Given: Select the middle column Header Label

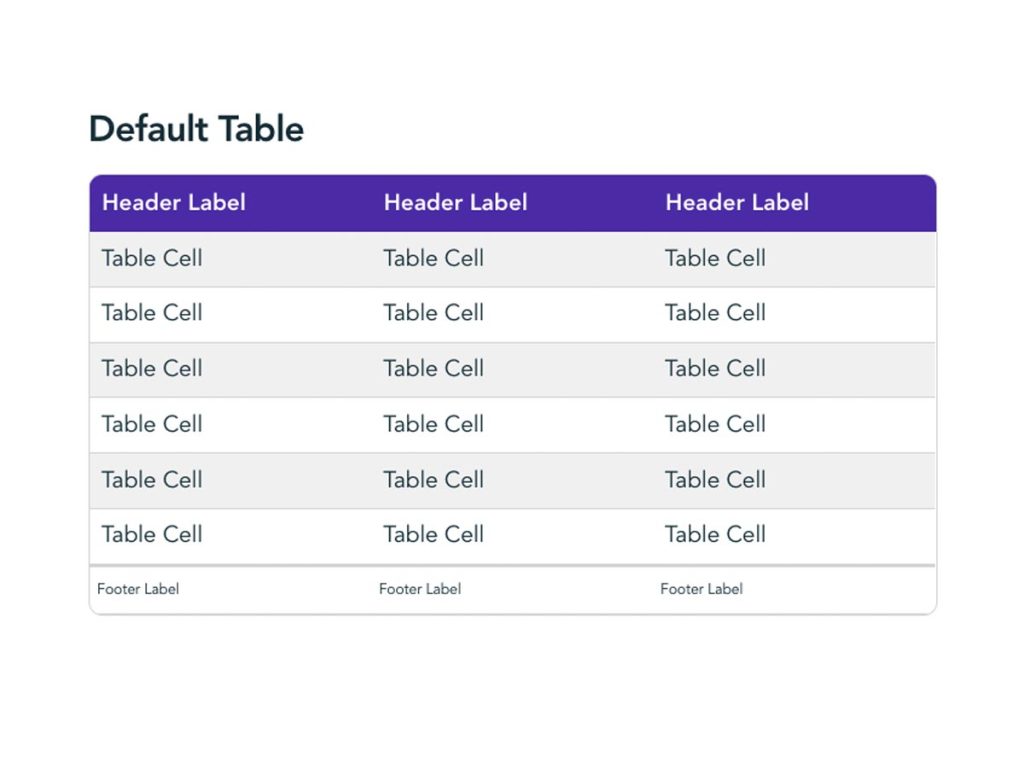Looking at the screenshot, I should point(455,202).
